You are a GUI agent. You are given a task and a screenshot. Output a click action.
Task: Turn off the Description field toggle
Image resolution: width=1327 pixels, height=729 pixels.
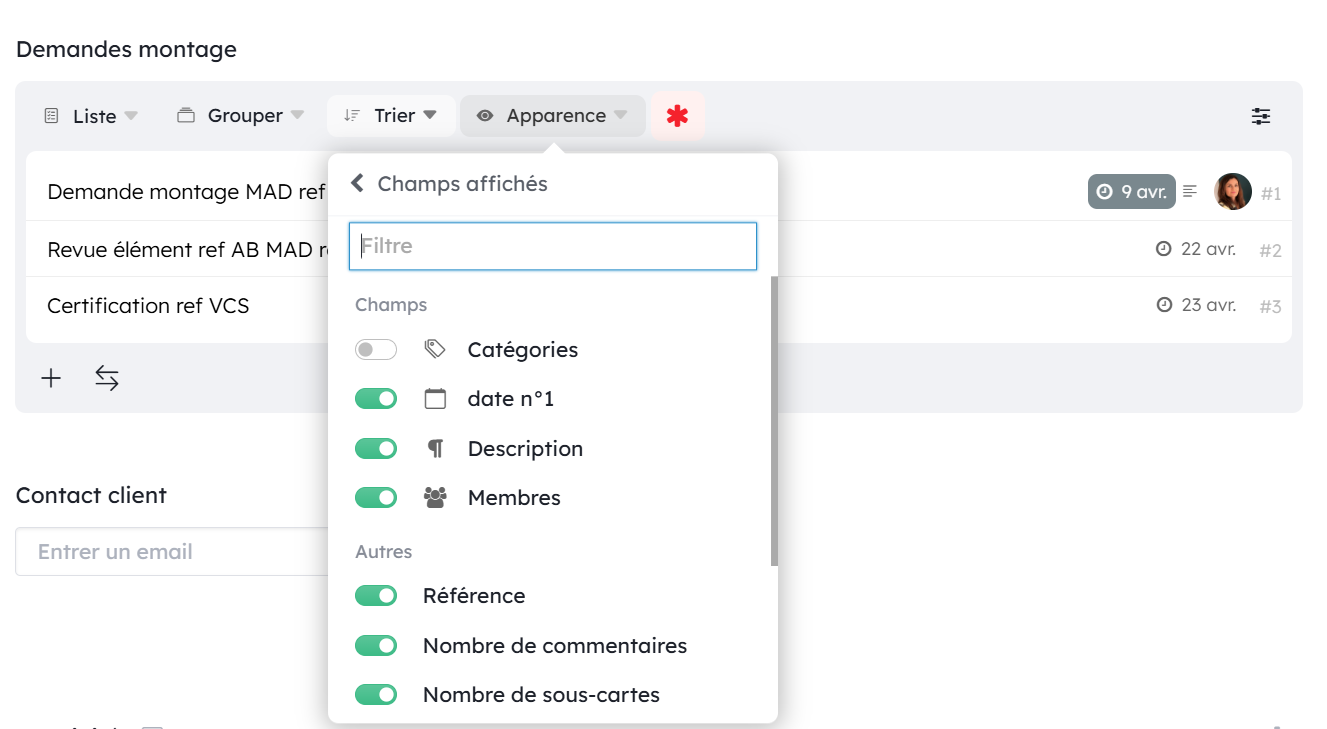pos(376,449)
